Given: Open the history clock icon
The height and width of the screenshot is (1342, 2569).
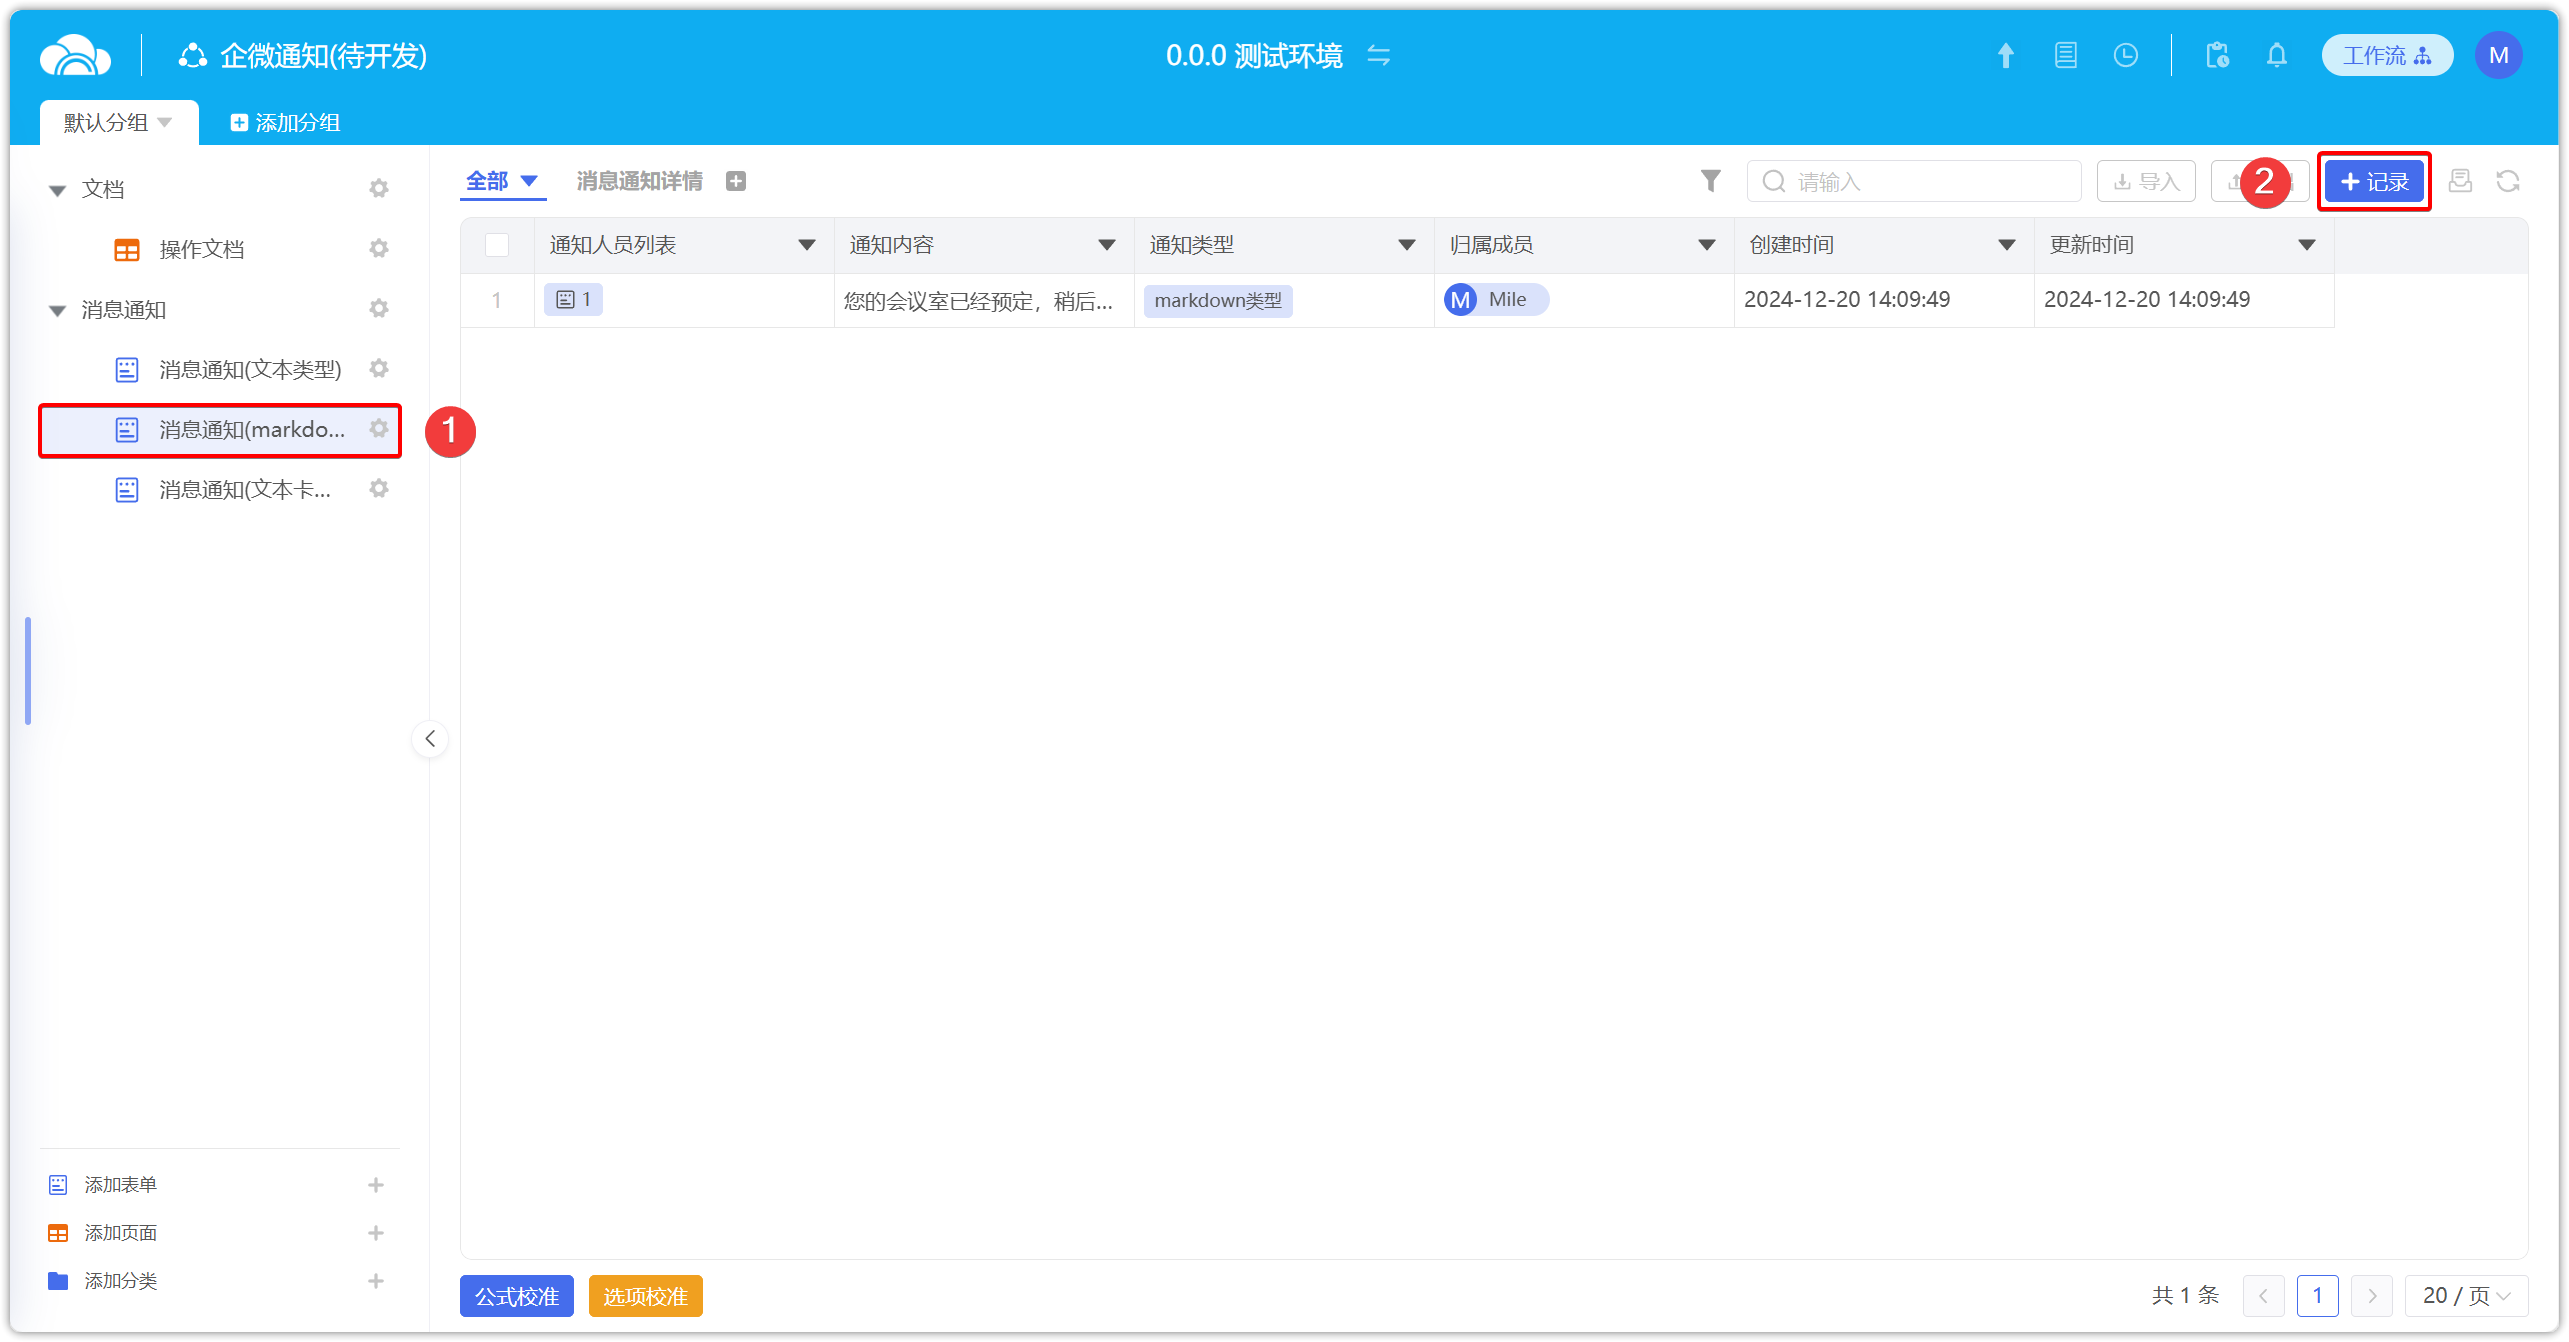Looking at the screenshot, I should pos(2125,55).
